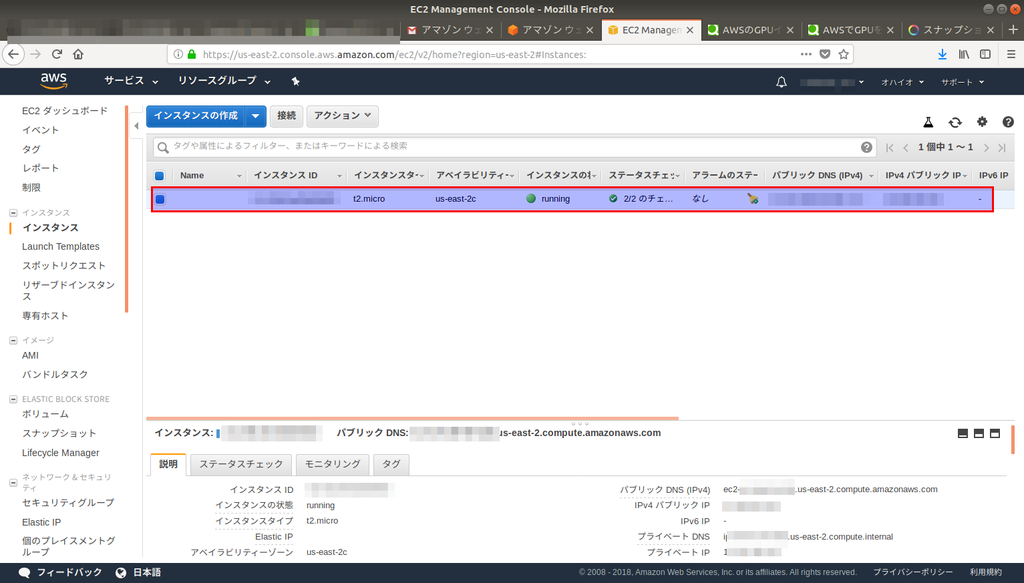Open the サポート dropdown
This screenshot has width=1024, height=583.
point(962,82)
